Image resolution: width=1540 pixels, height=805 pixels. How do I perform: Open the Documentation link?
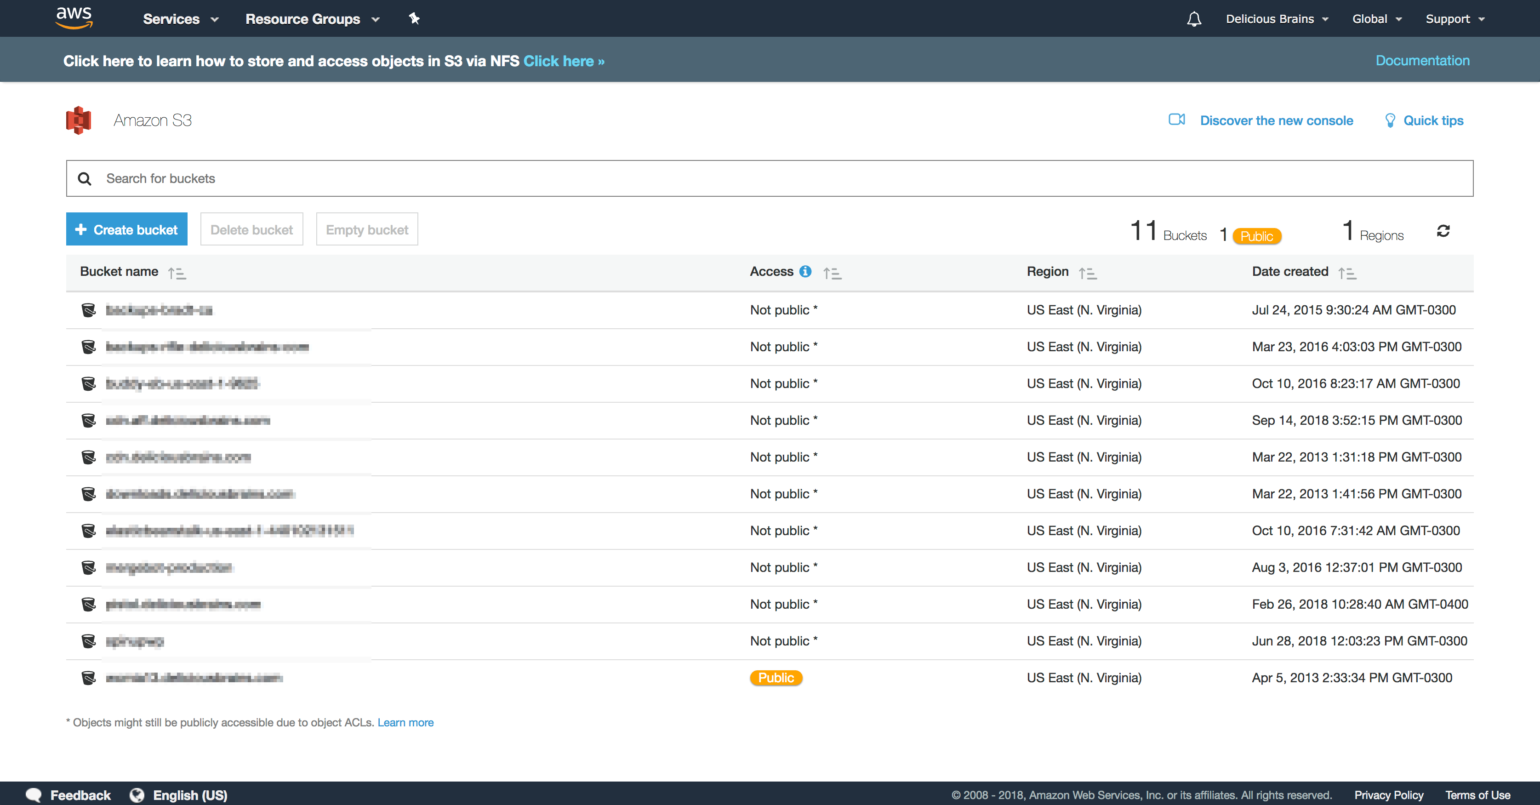pyautogui.click(x=1422, y=61)
